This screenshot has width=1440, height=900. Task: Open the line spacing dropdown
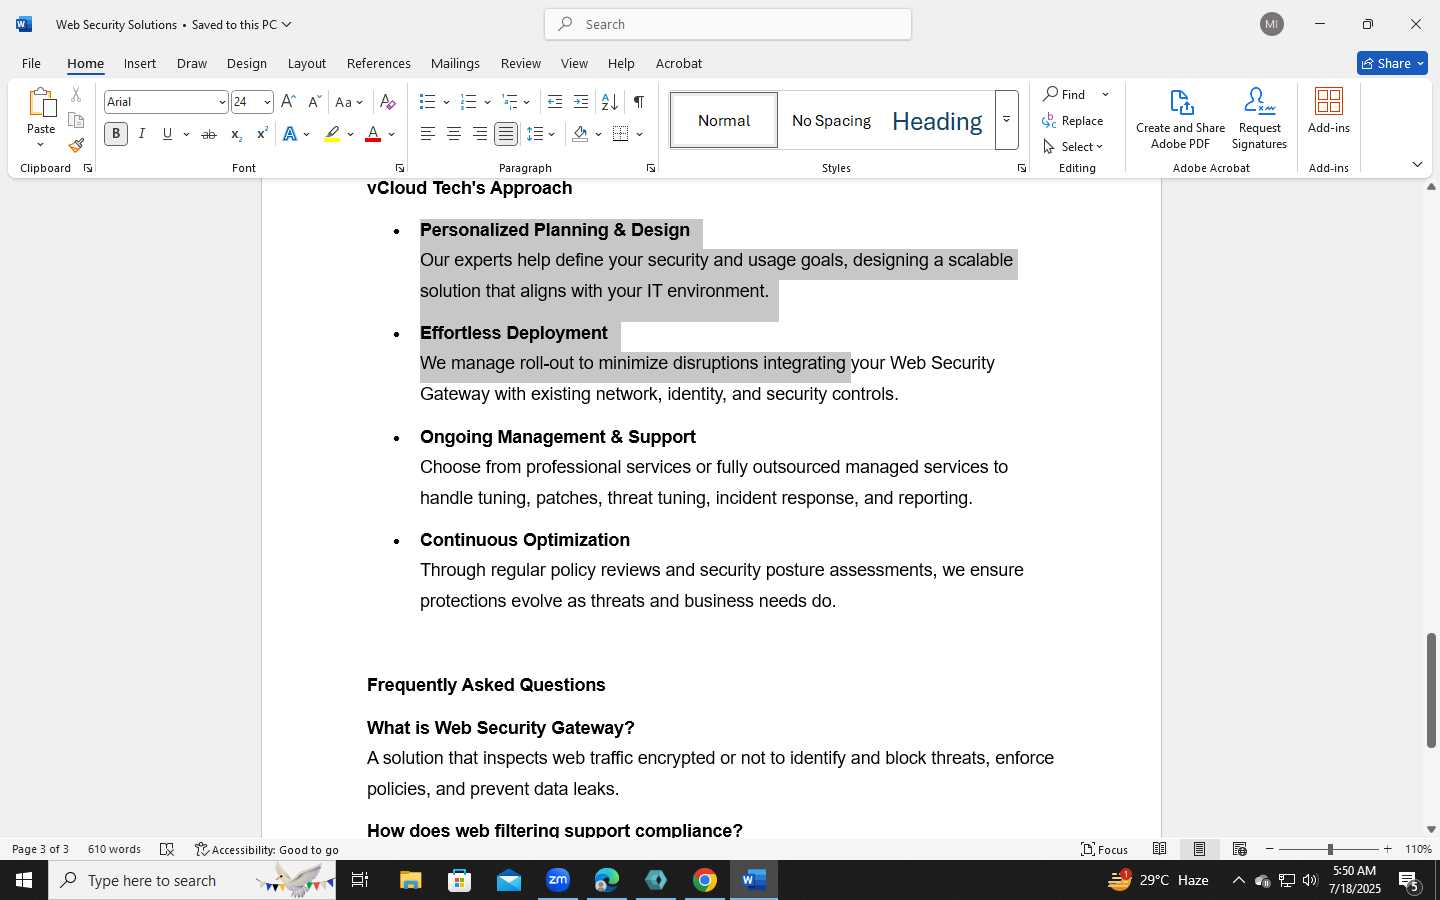541,134
